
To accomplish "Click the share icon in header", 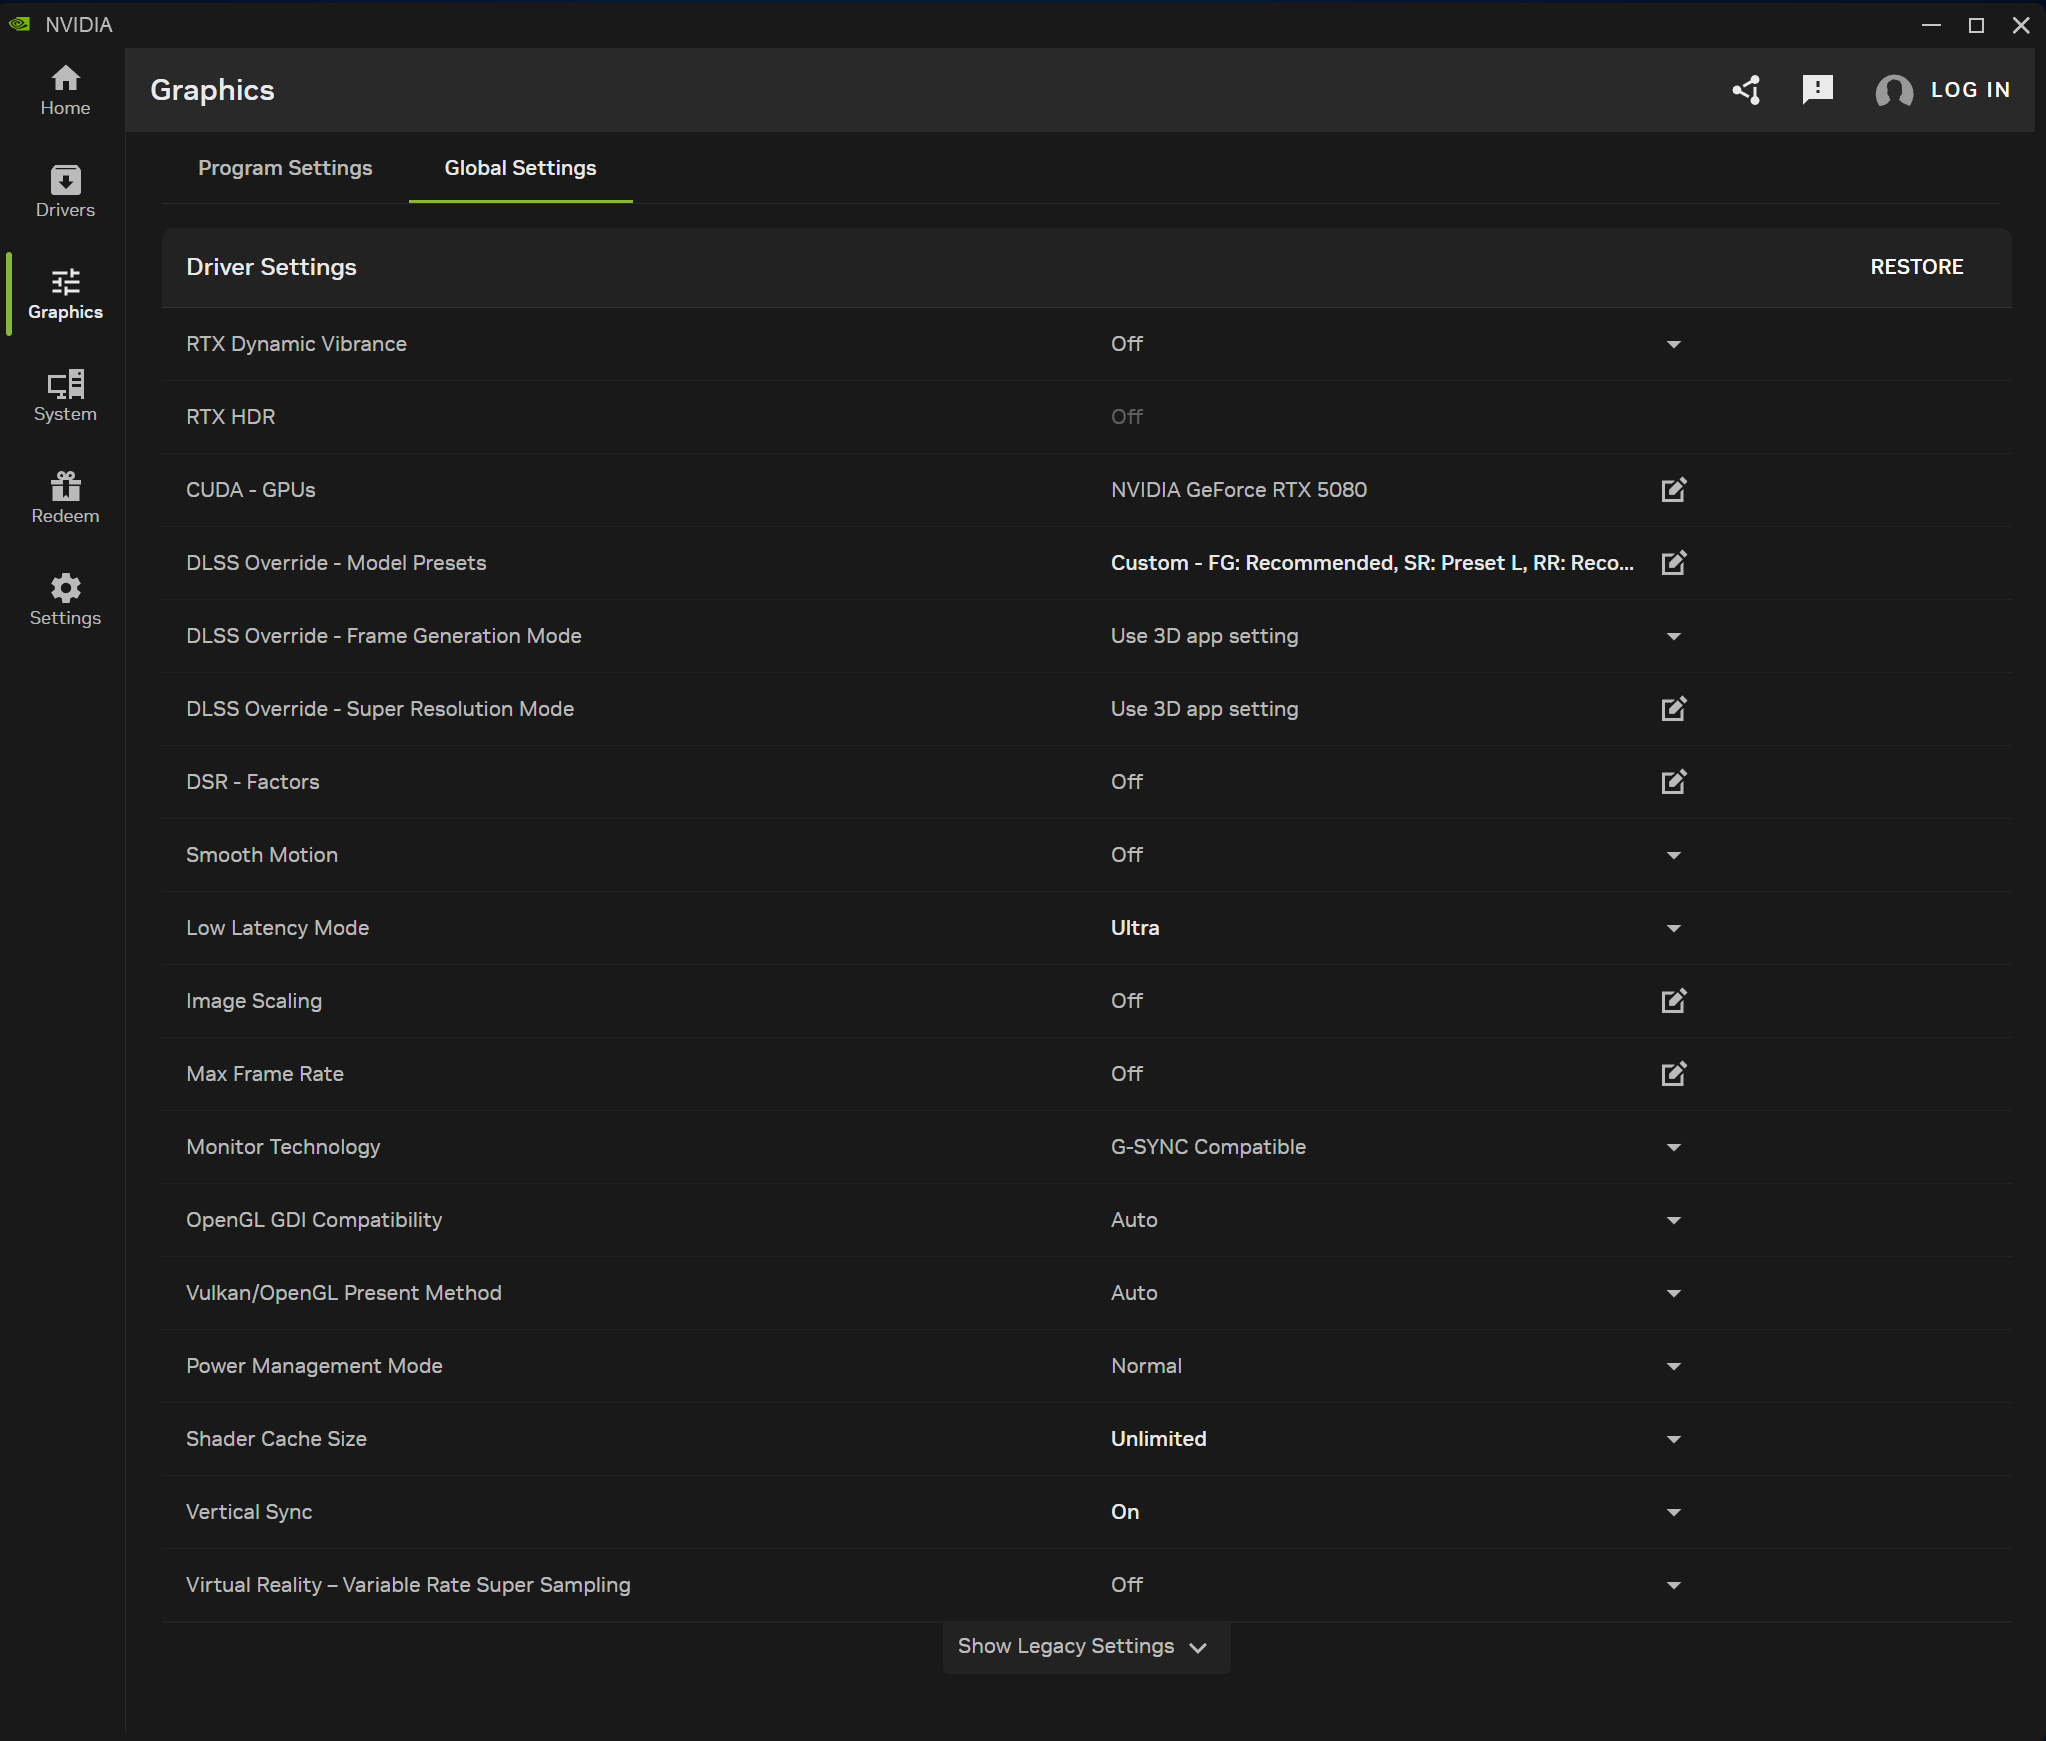I will point(1746,90).
